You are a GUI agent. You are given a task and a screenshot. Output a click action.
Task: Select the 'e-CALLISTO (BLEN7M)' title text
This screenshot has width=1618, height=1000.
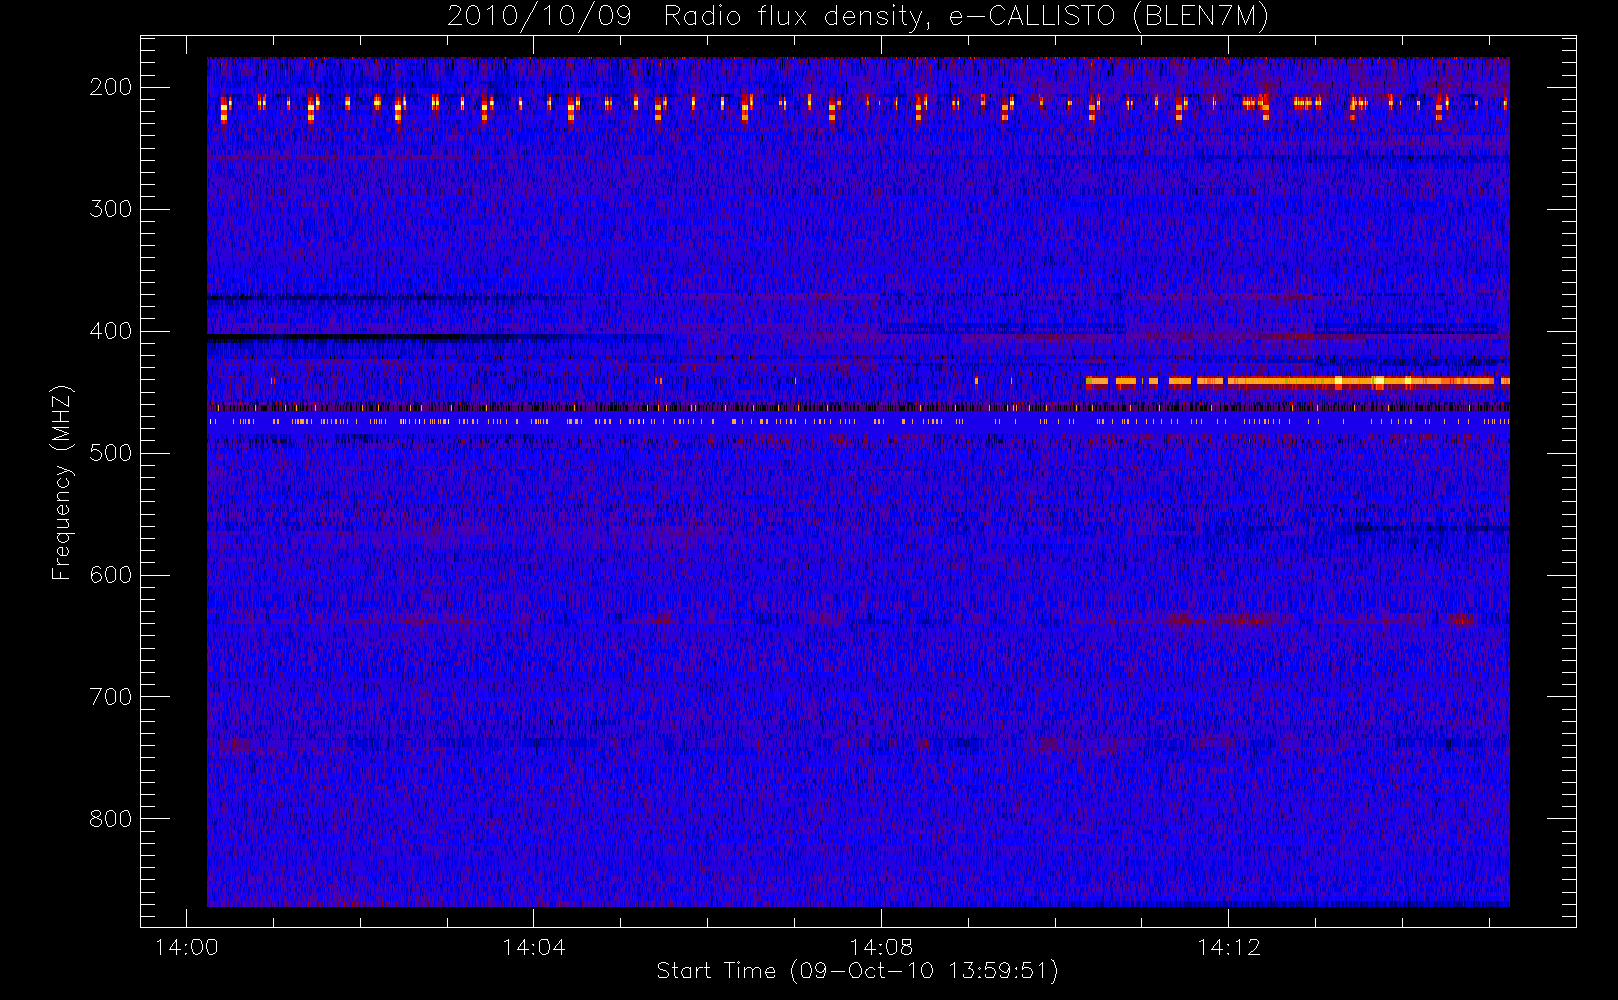coord(1108,17)
